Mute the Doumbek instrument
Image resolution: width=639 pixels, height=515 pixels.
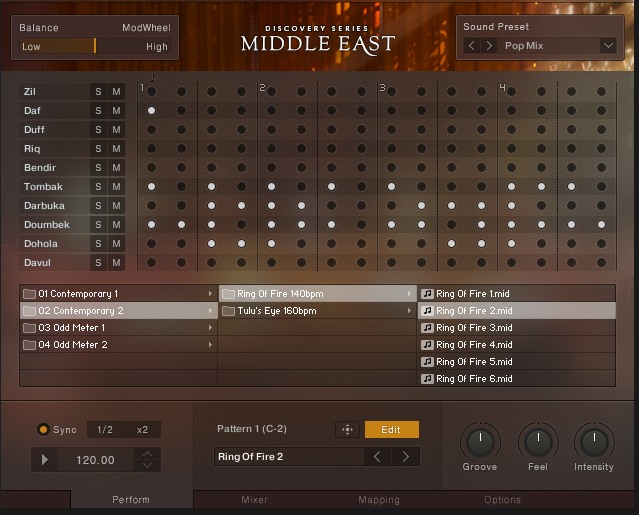(117, 225)
